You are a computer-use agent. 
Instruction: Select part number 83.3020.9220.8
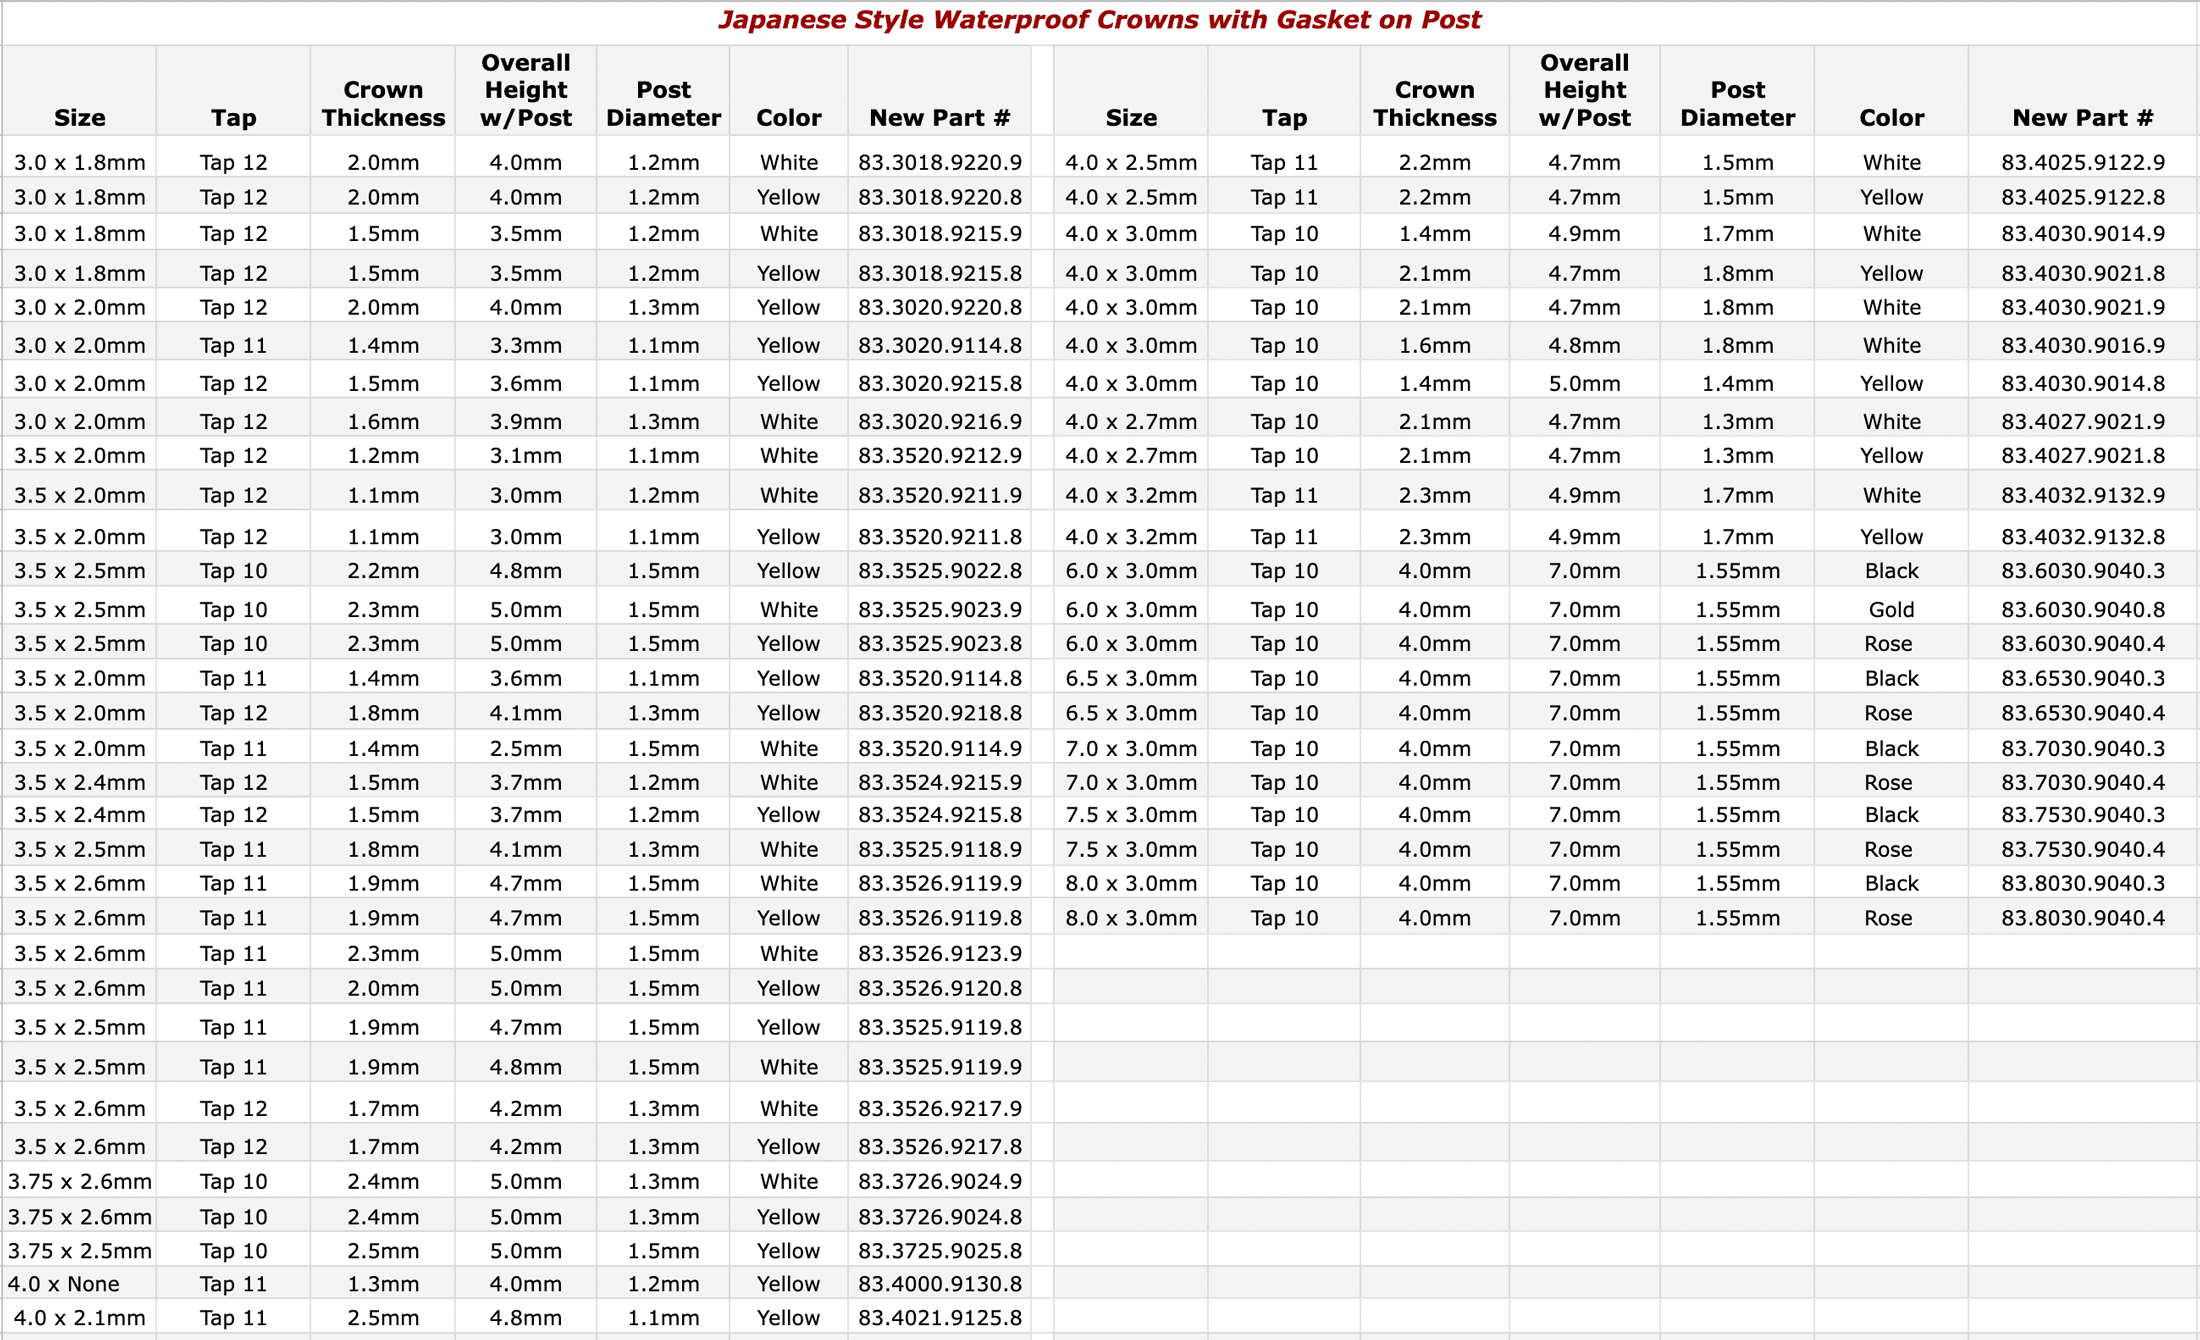[940, 307]
